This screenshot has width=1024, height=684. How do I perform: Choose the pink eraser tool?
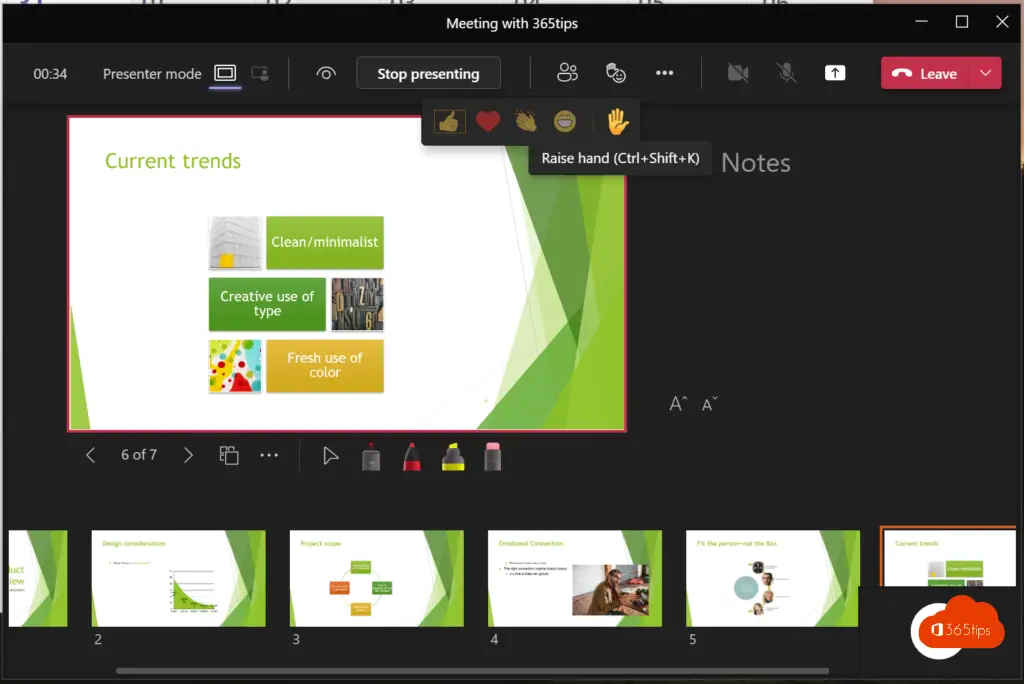492,457
